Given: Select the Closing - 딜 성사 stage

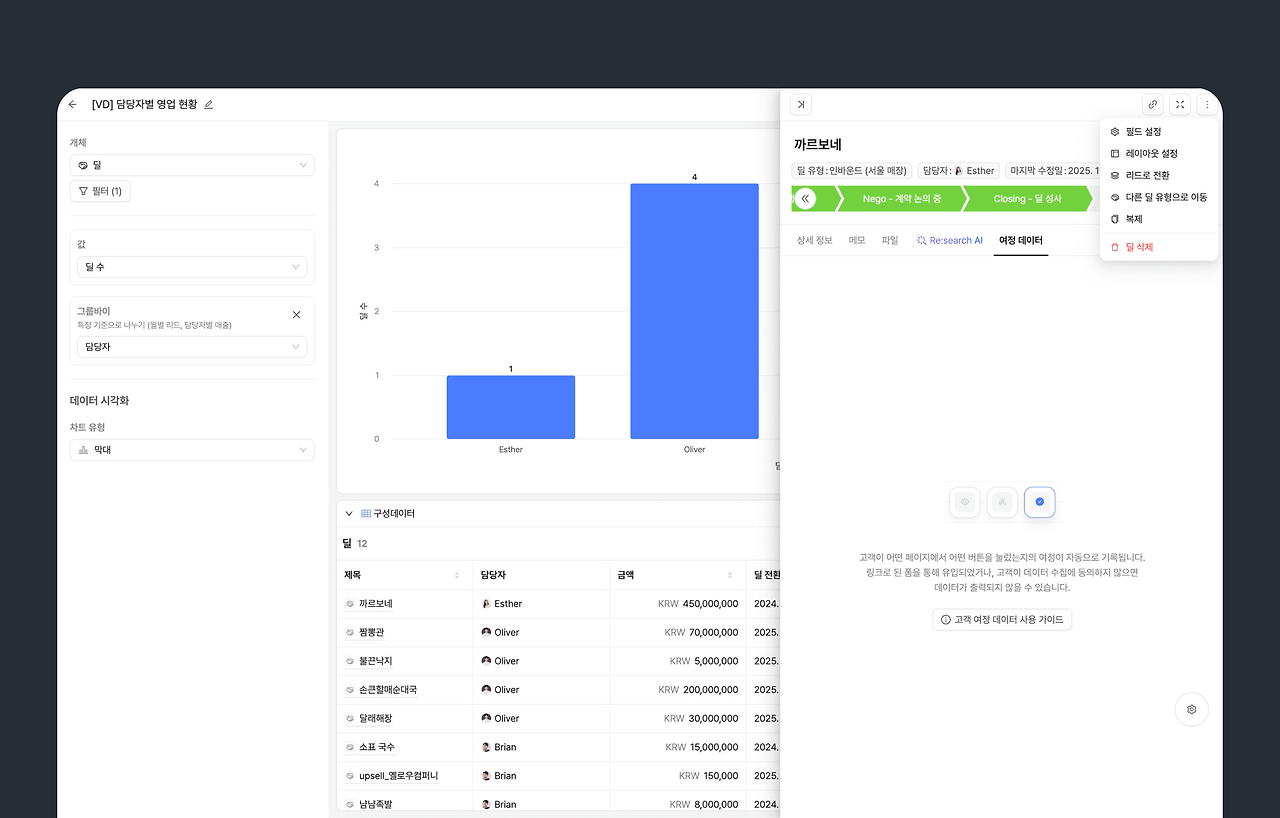Looking at the screenshot, I should (1030, 199).
